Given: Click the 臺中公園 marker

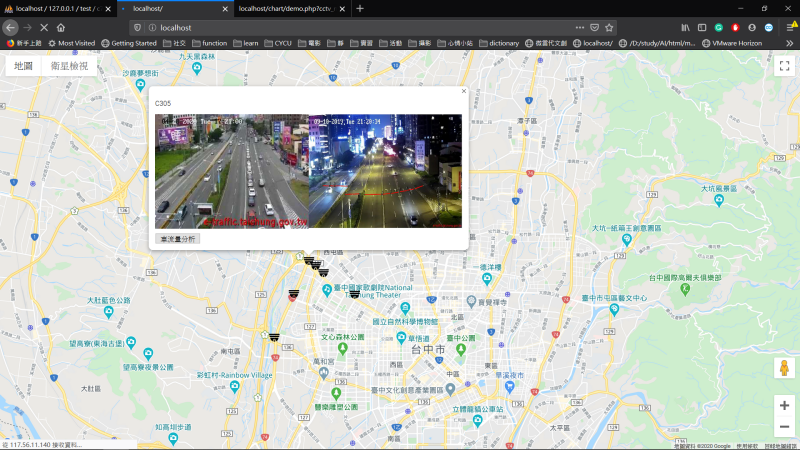Looking at the screenshot, I should (x=461, y=349).
